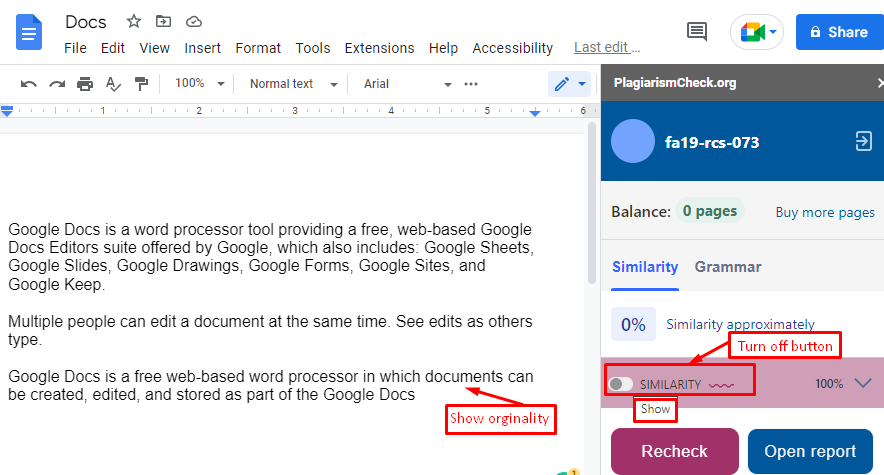Image resolution: width=884 pixels, height=475 pixels.
Task: Open the Insert menu
Action: click(202, 48)
